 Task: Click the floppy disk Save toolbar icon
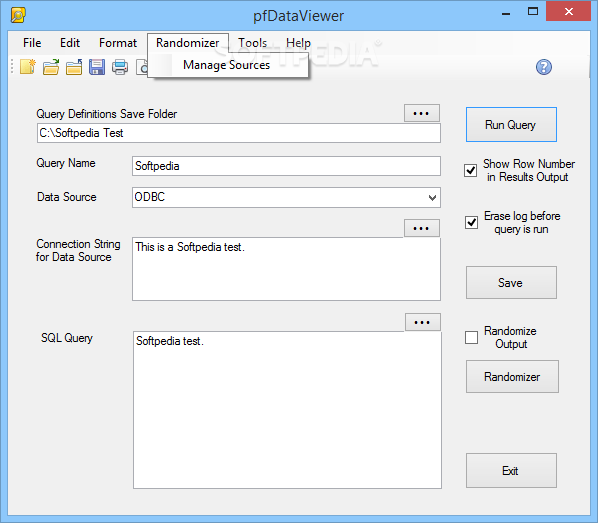point(97,67)
